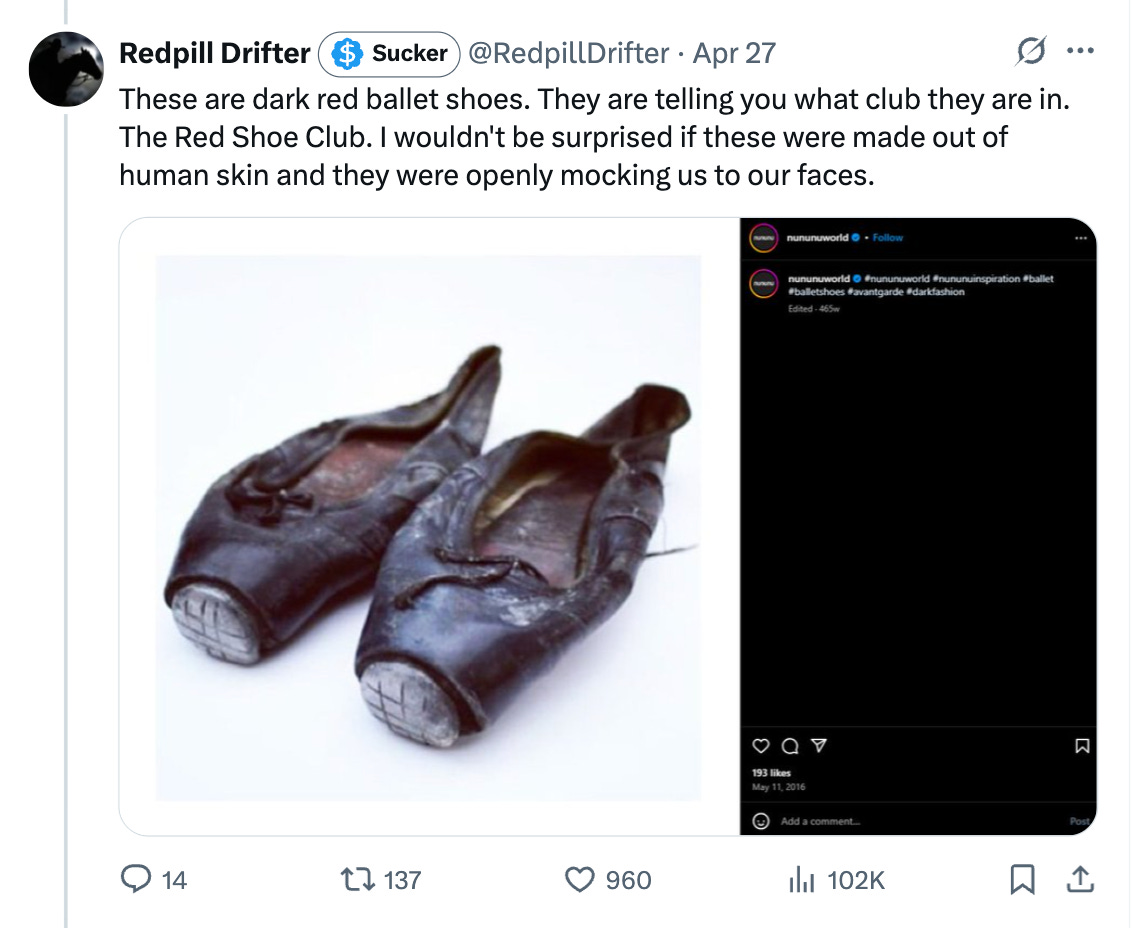Open the Instagram post's ellipsis menu

tap(1081, 238)
